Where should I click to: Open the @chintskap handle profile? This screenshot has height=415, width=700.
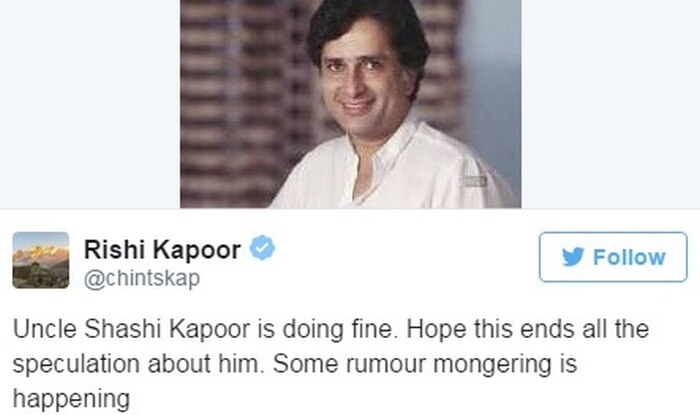(142, 279)
